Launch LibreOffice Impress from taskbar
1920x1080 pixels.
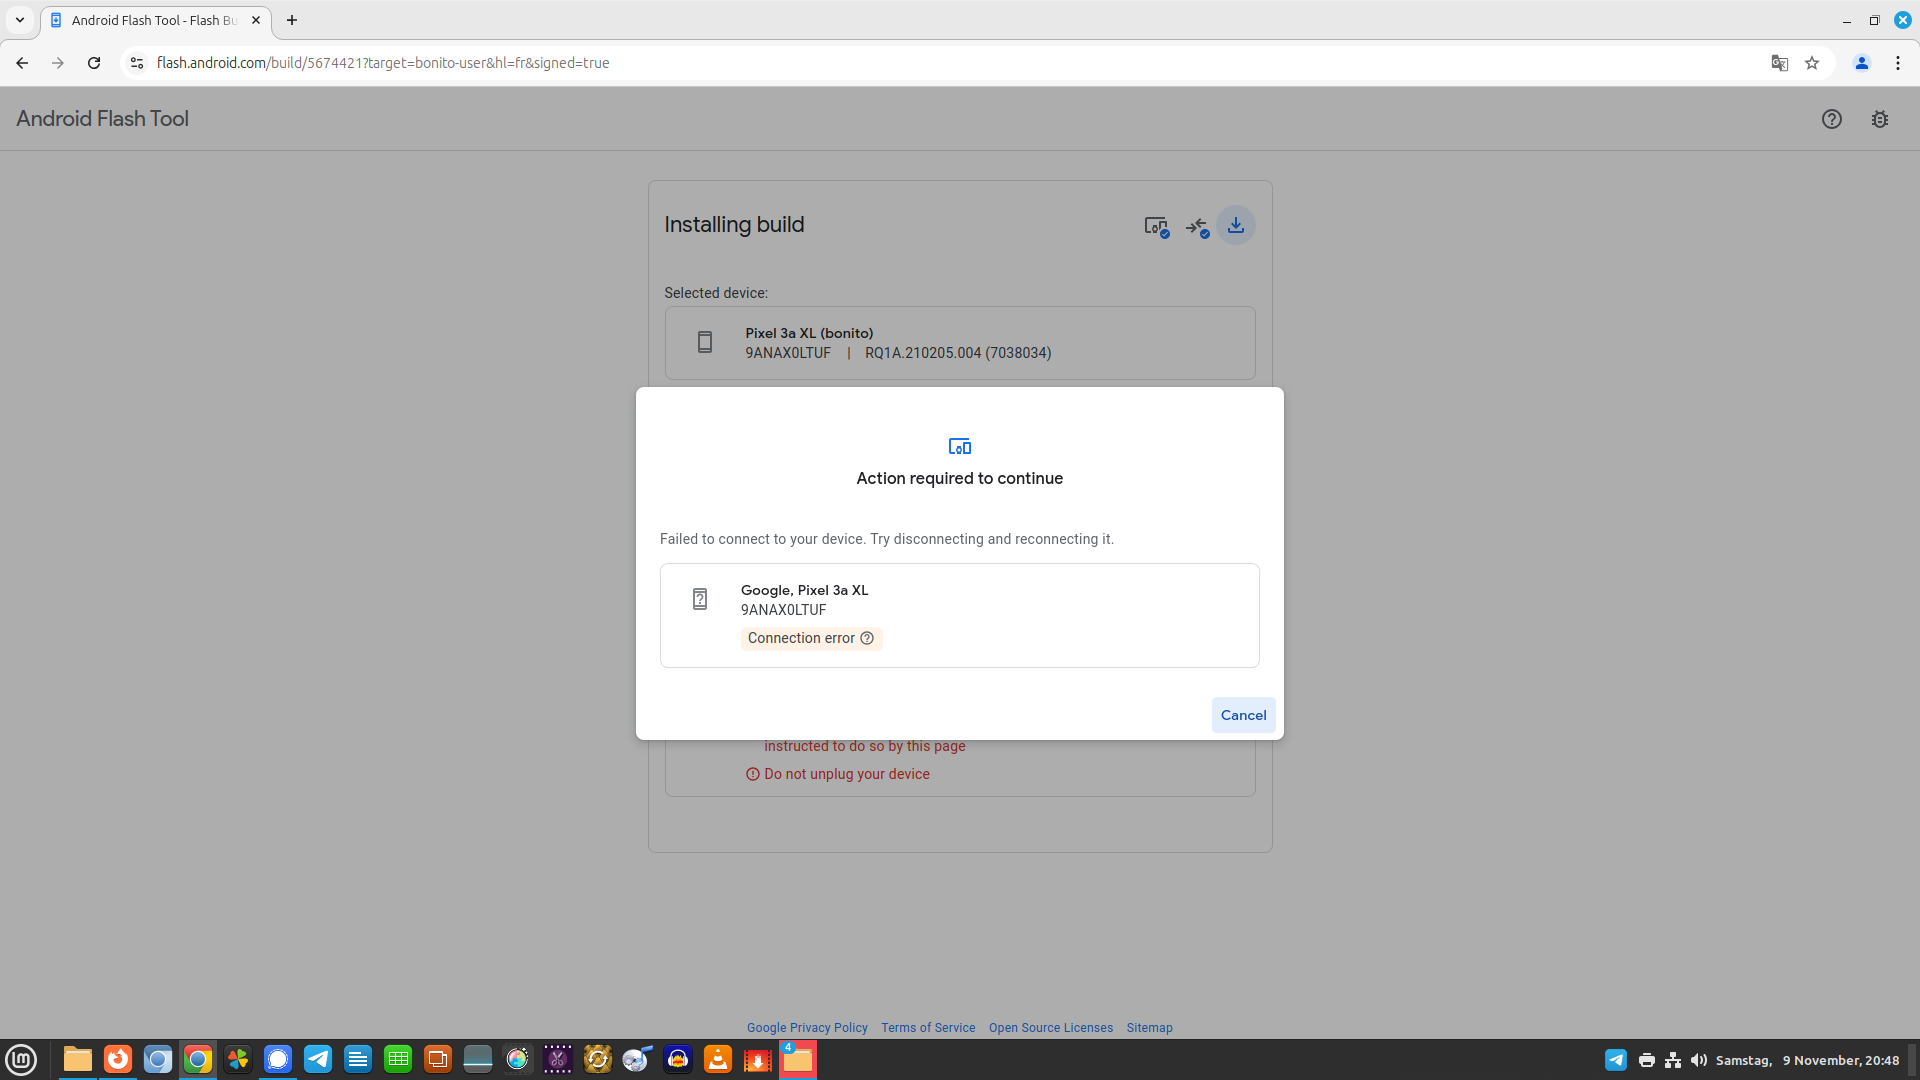[x=438, y=1059]
